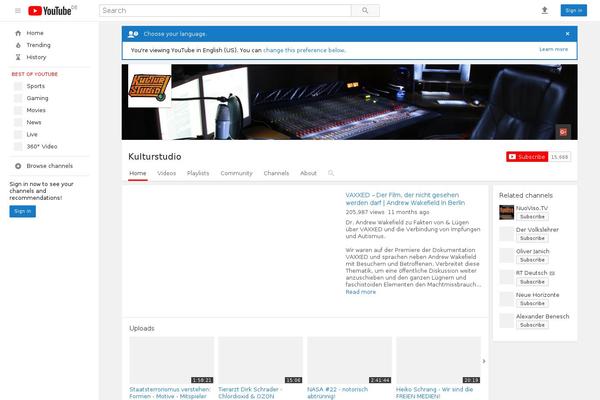Click the 15,668 subscriber count
The height and width of the screenshot is (400, 600).
pos(559,157)
